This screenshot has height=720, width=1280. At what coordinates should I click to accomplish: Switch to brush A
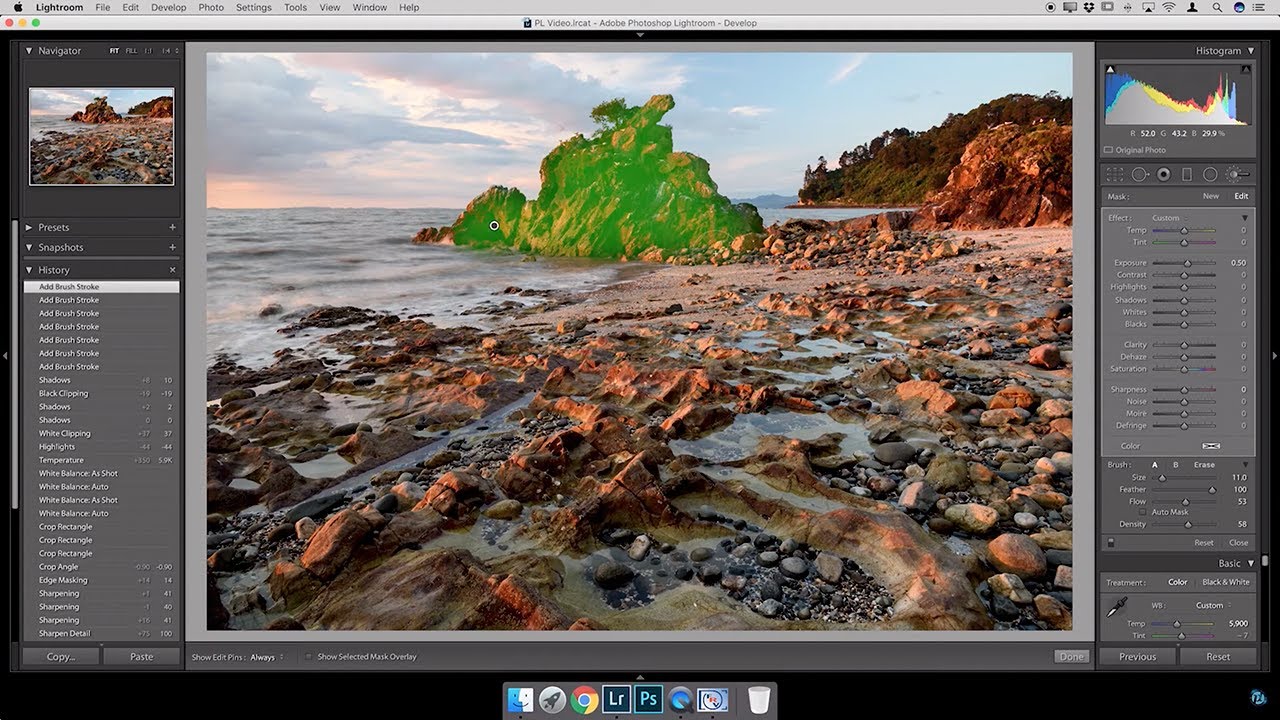coord(1155,465)
